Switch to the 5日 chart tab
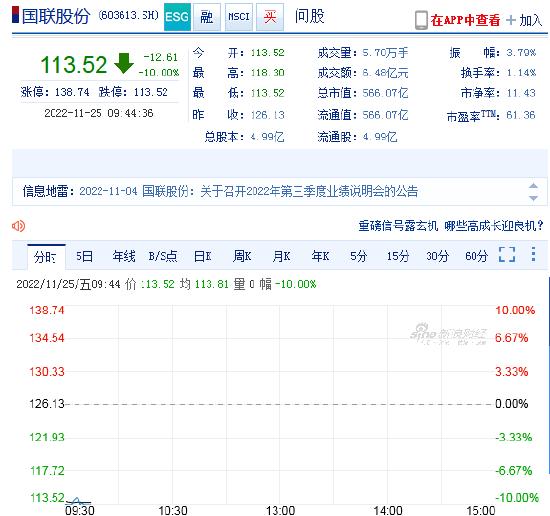This screenshot has height=516, width=550. (x=85, y=256)
